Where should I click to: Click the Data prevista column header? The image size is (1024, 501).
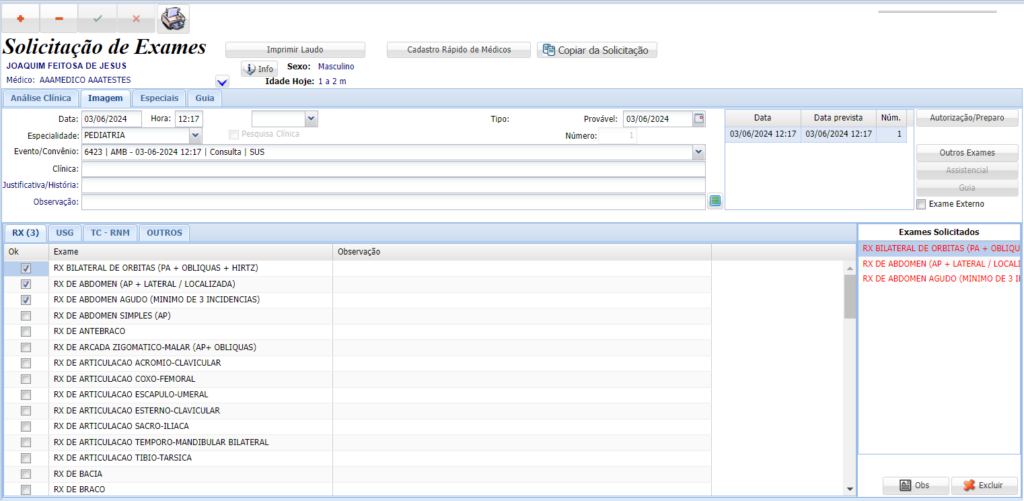coord(838,118)
